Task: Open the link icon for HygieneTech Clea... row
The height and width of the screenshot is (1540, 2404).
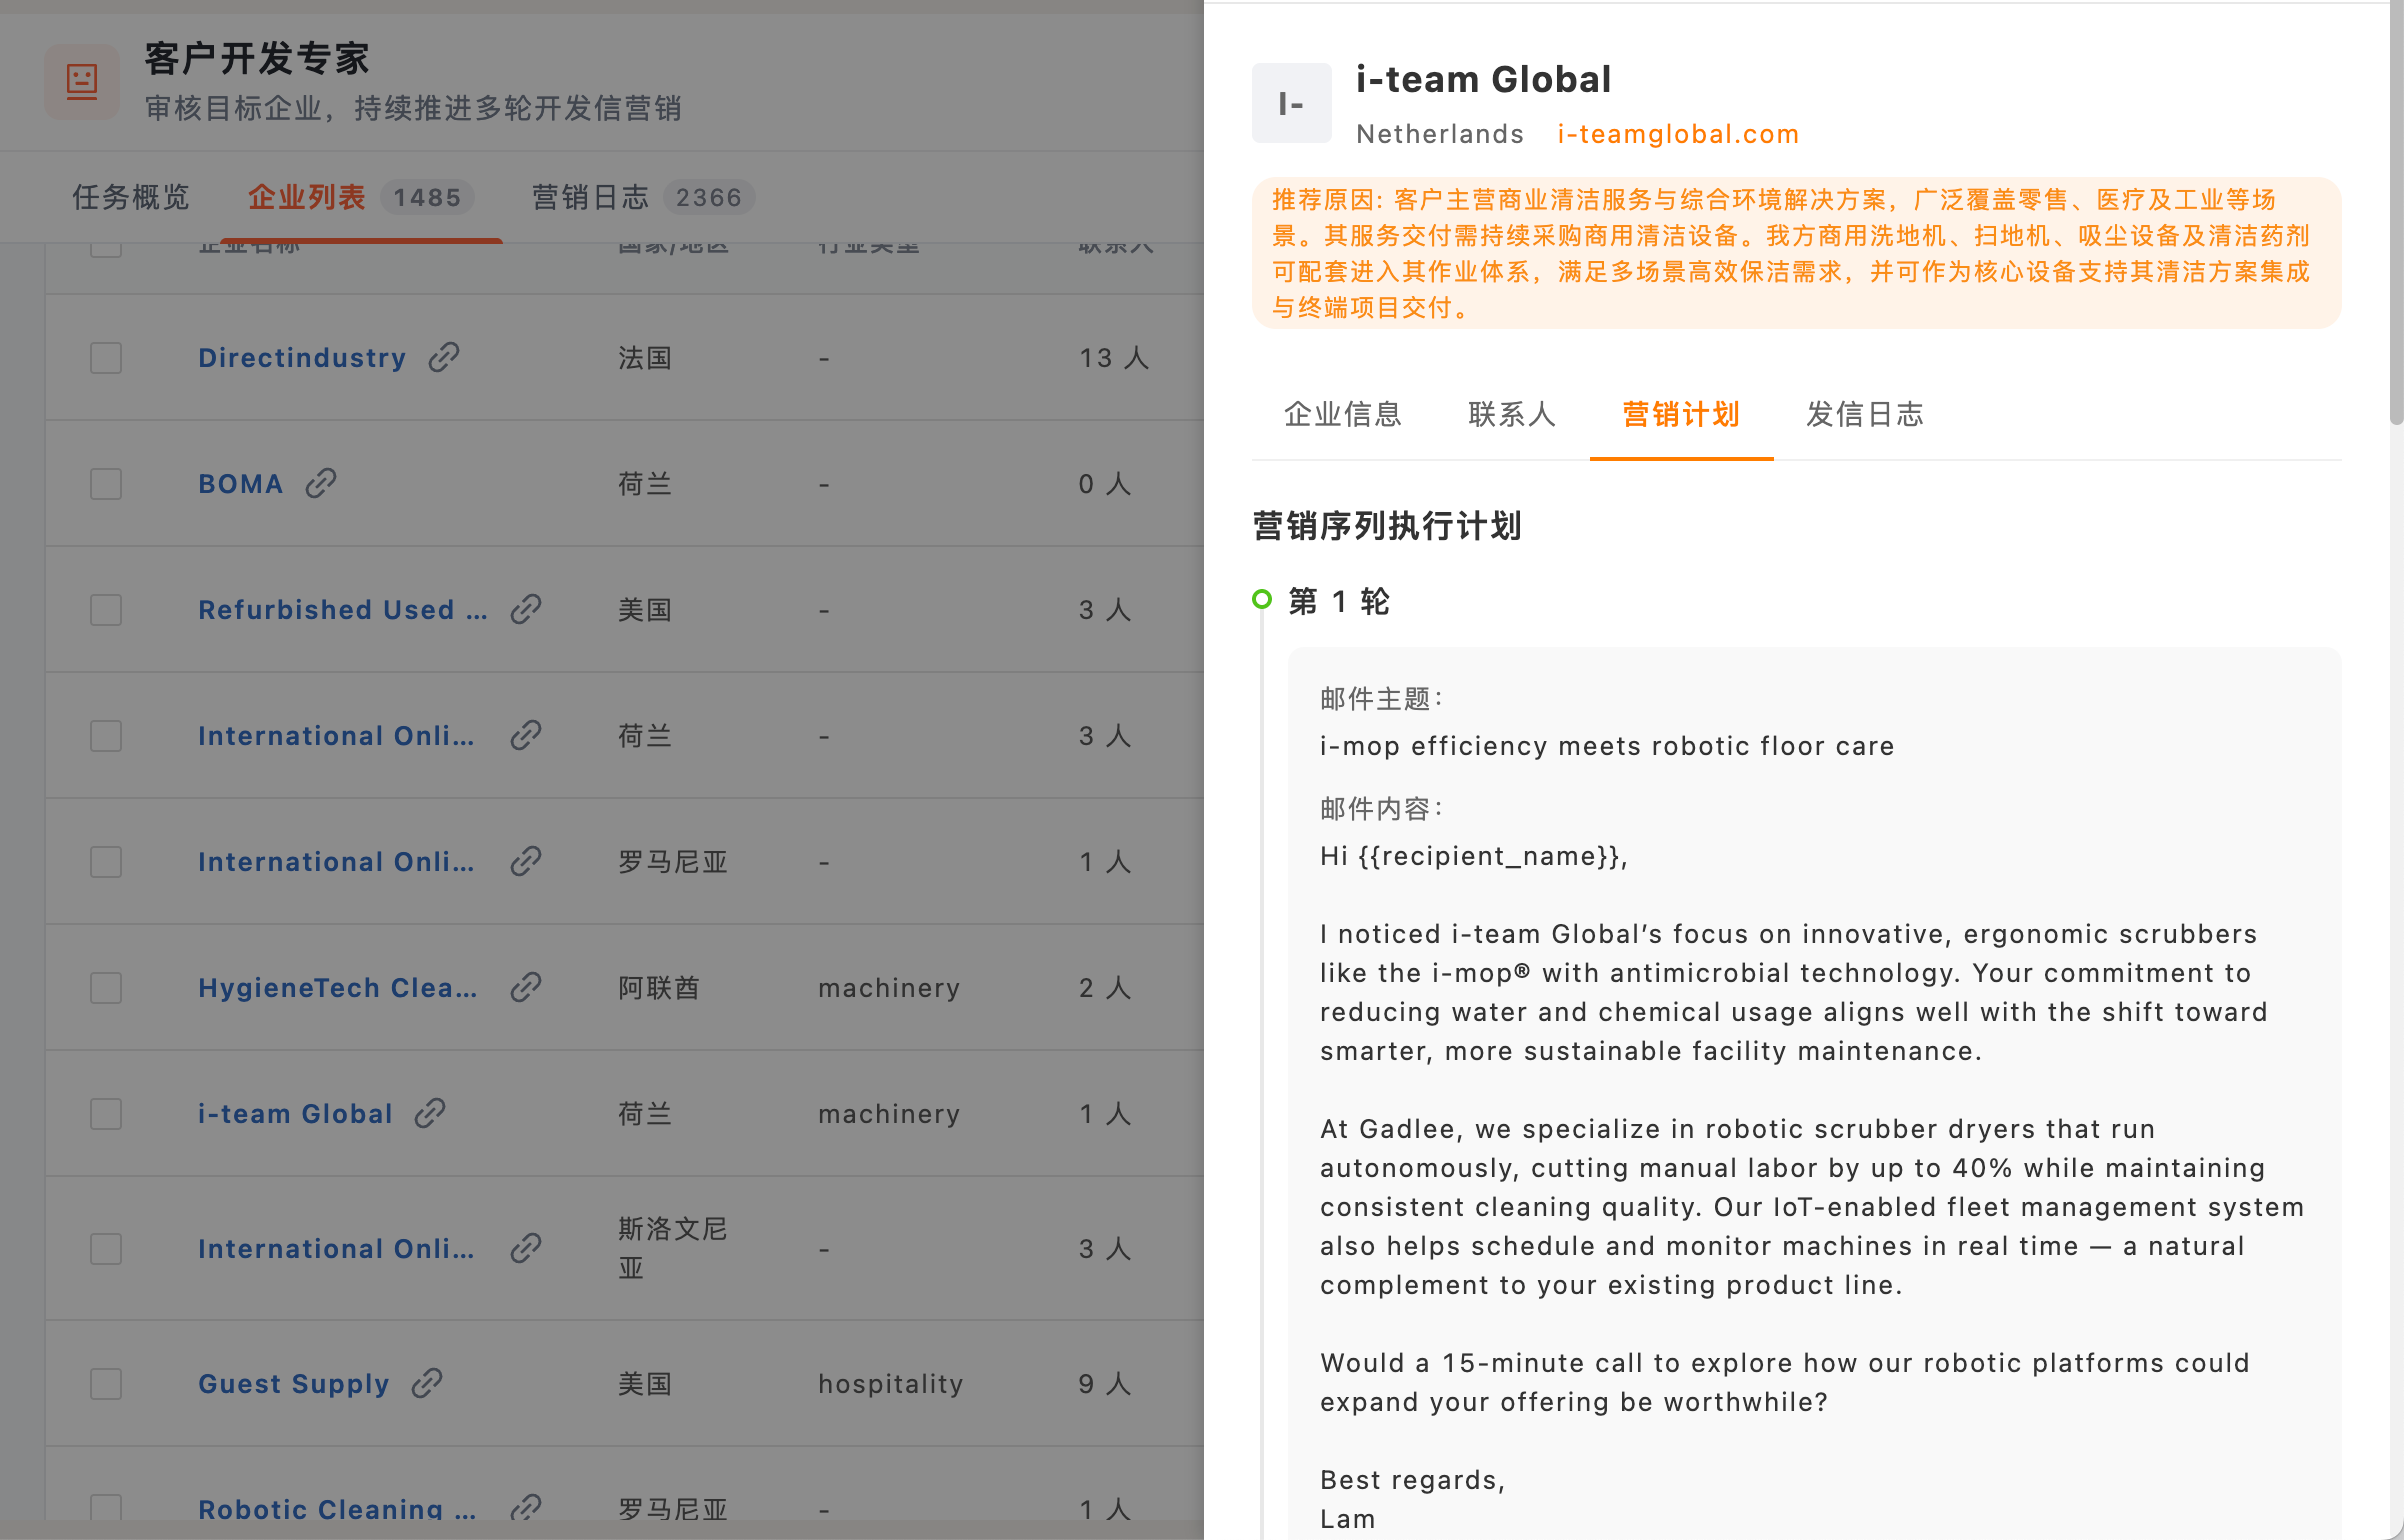Action: click(x=526, y=987)
